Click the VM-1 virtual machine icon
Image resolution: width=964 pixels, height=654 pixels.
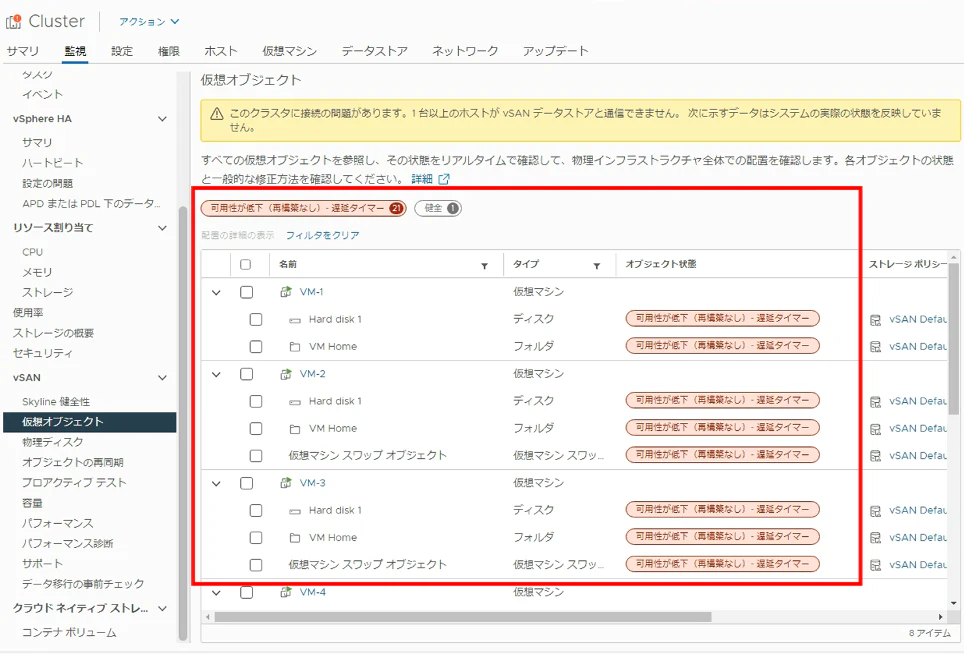[x=286, y=292]
